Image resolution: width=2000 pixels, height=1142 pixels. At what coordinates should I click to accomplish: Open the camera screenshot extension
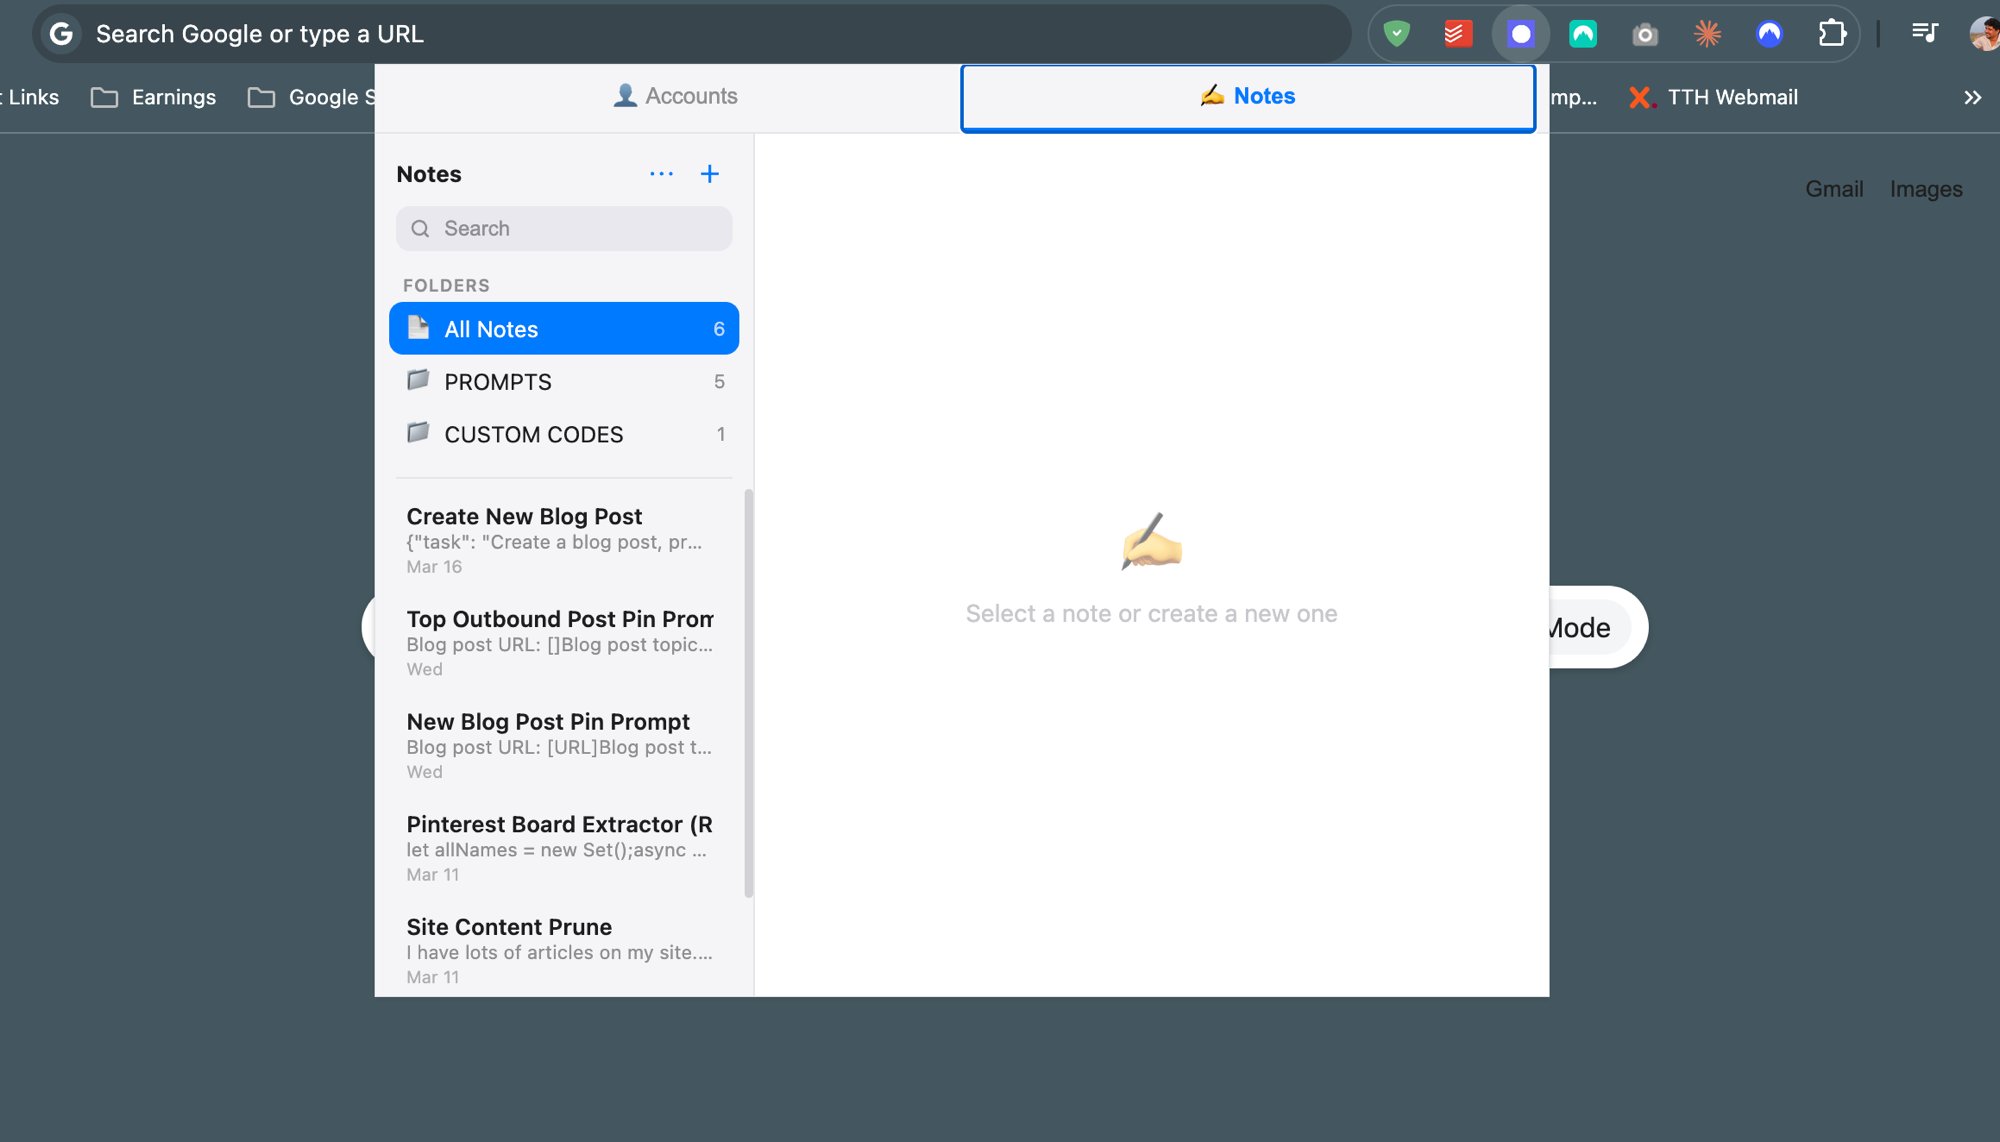click(1644, 35)
